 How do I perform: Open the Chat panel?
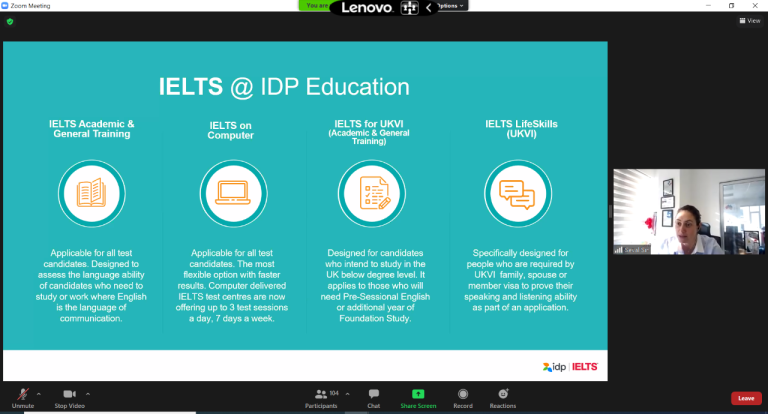374,398
